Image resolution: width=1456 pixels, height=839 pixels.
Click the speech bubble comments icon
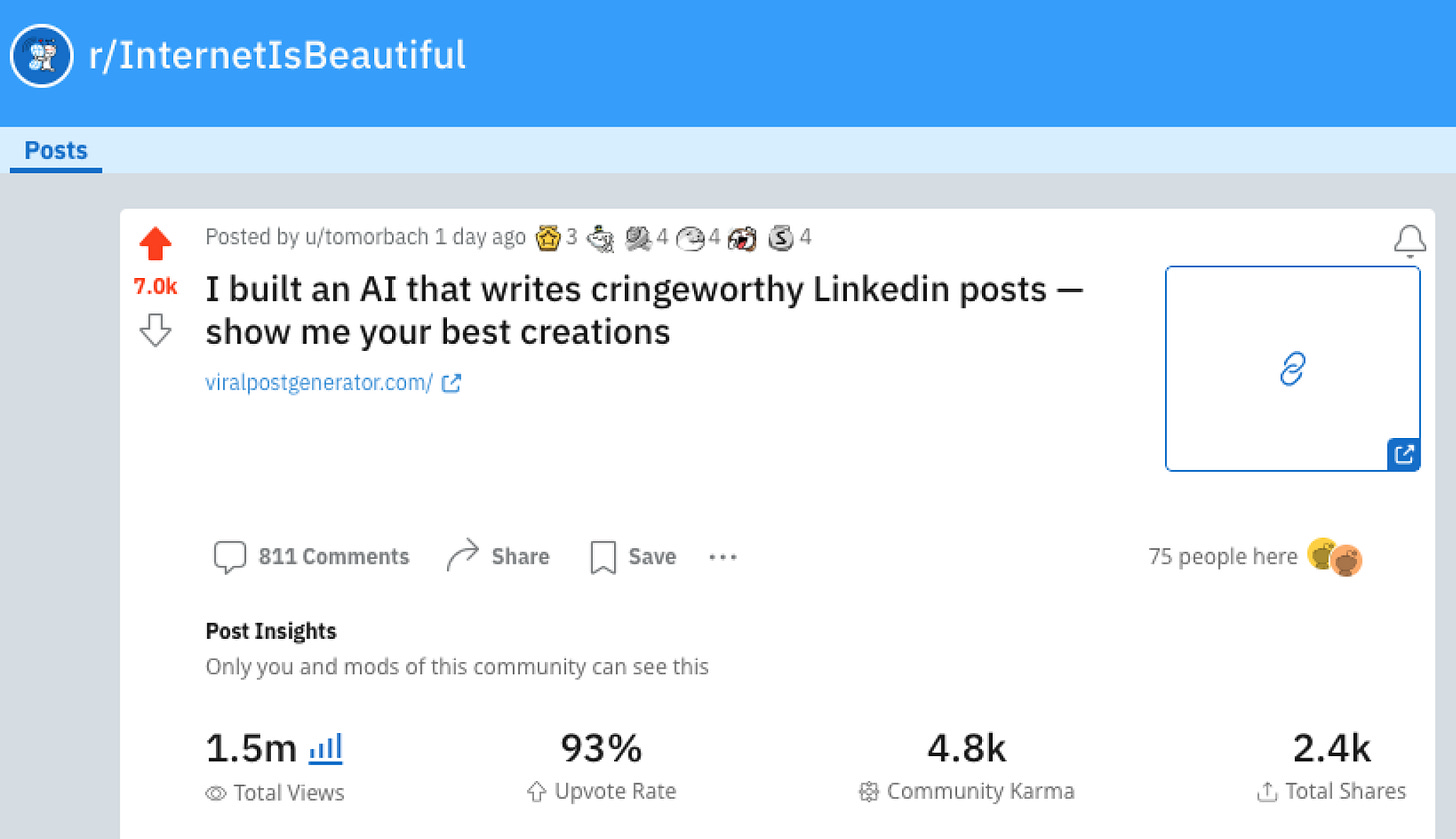[230, 556]
